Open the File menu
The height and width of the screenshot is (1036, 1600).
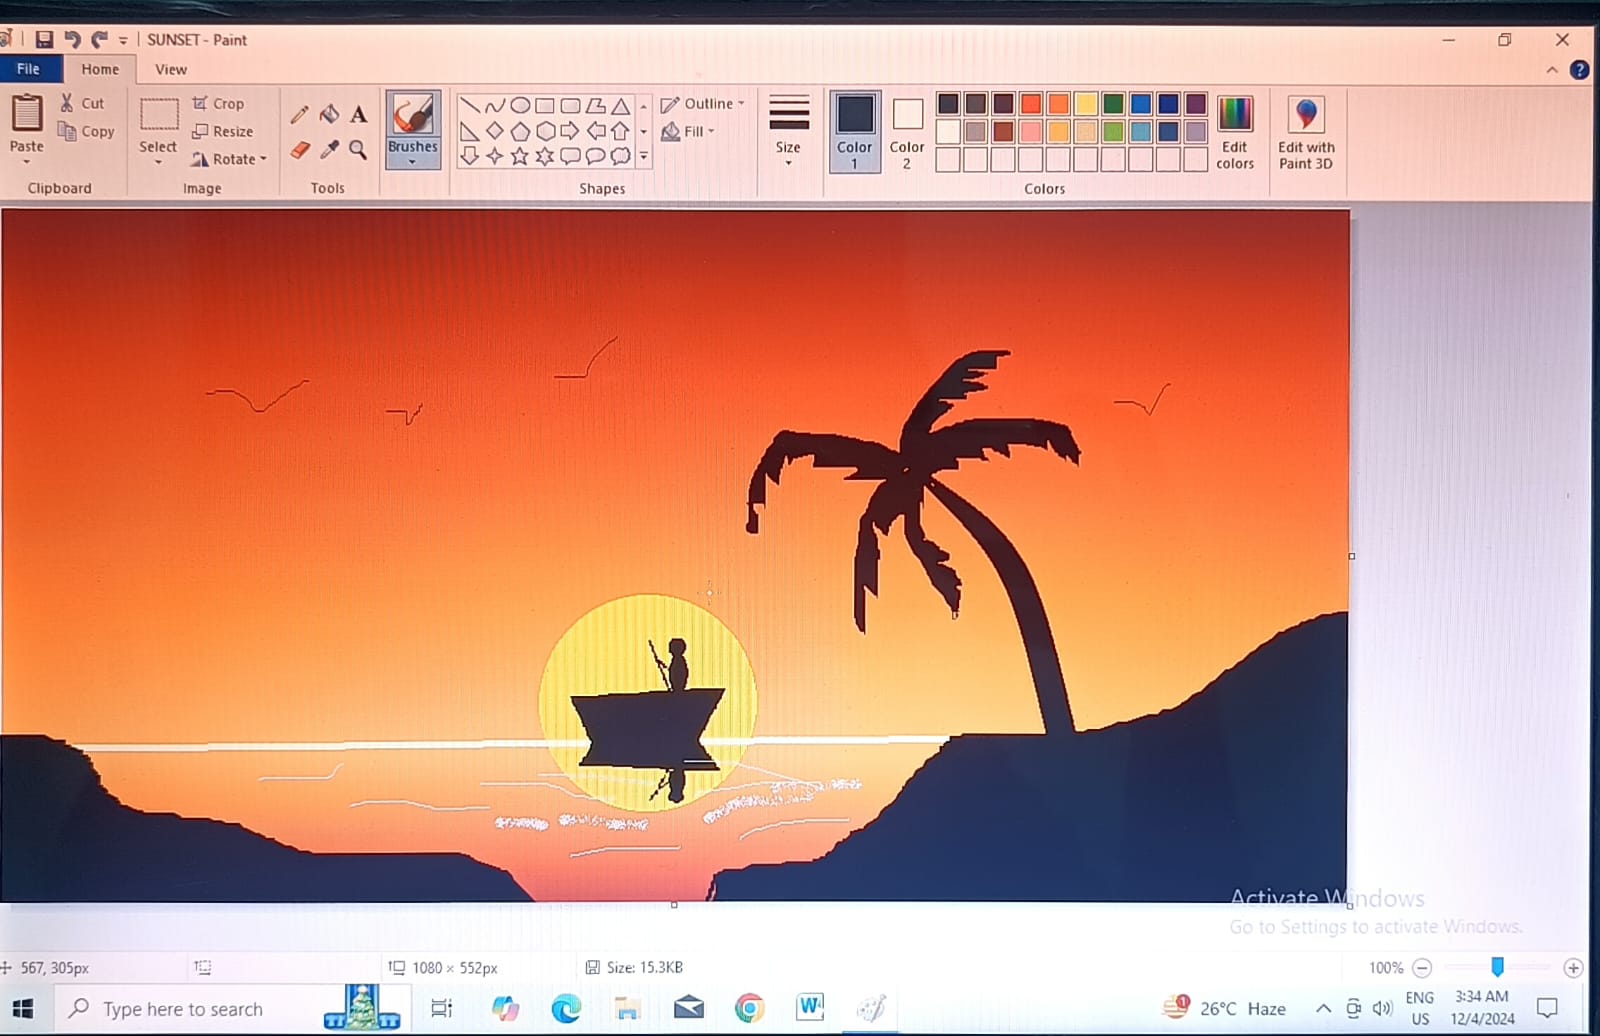pos(29,69)
